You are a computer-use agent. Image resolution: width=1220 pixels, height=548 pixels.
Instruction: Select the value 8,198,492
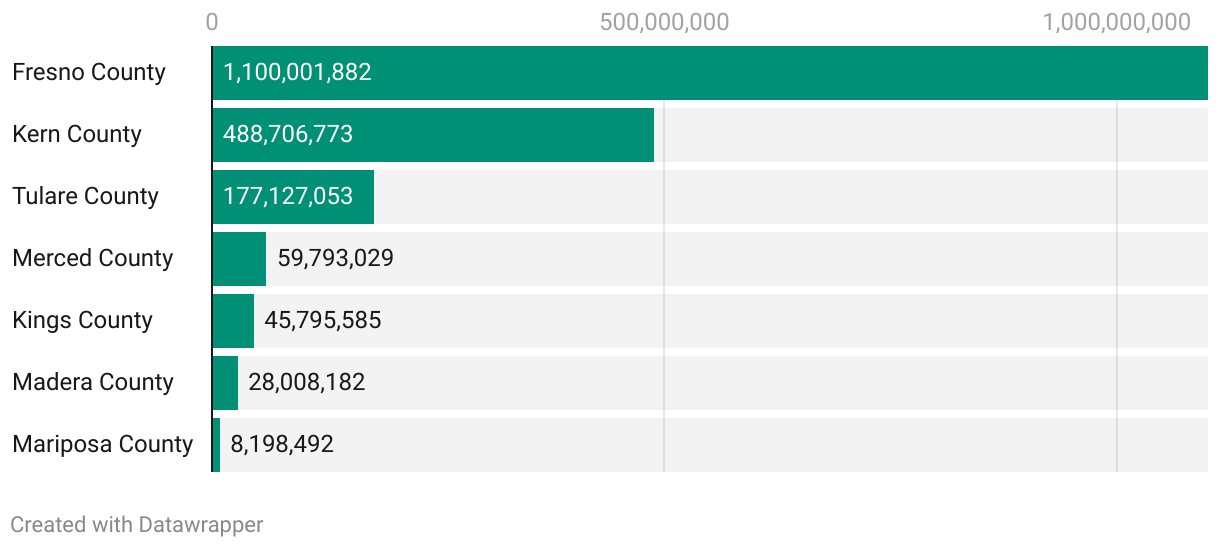(282, 445)
